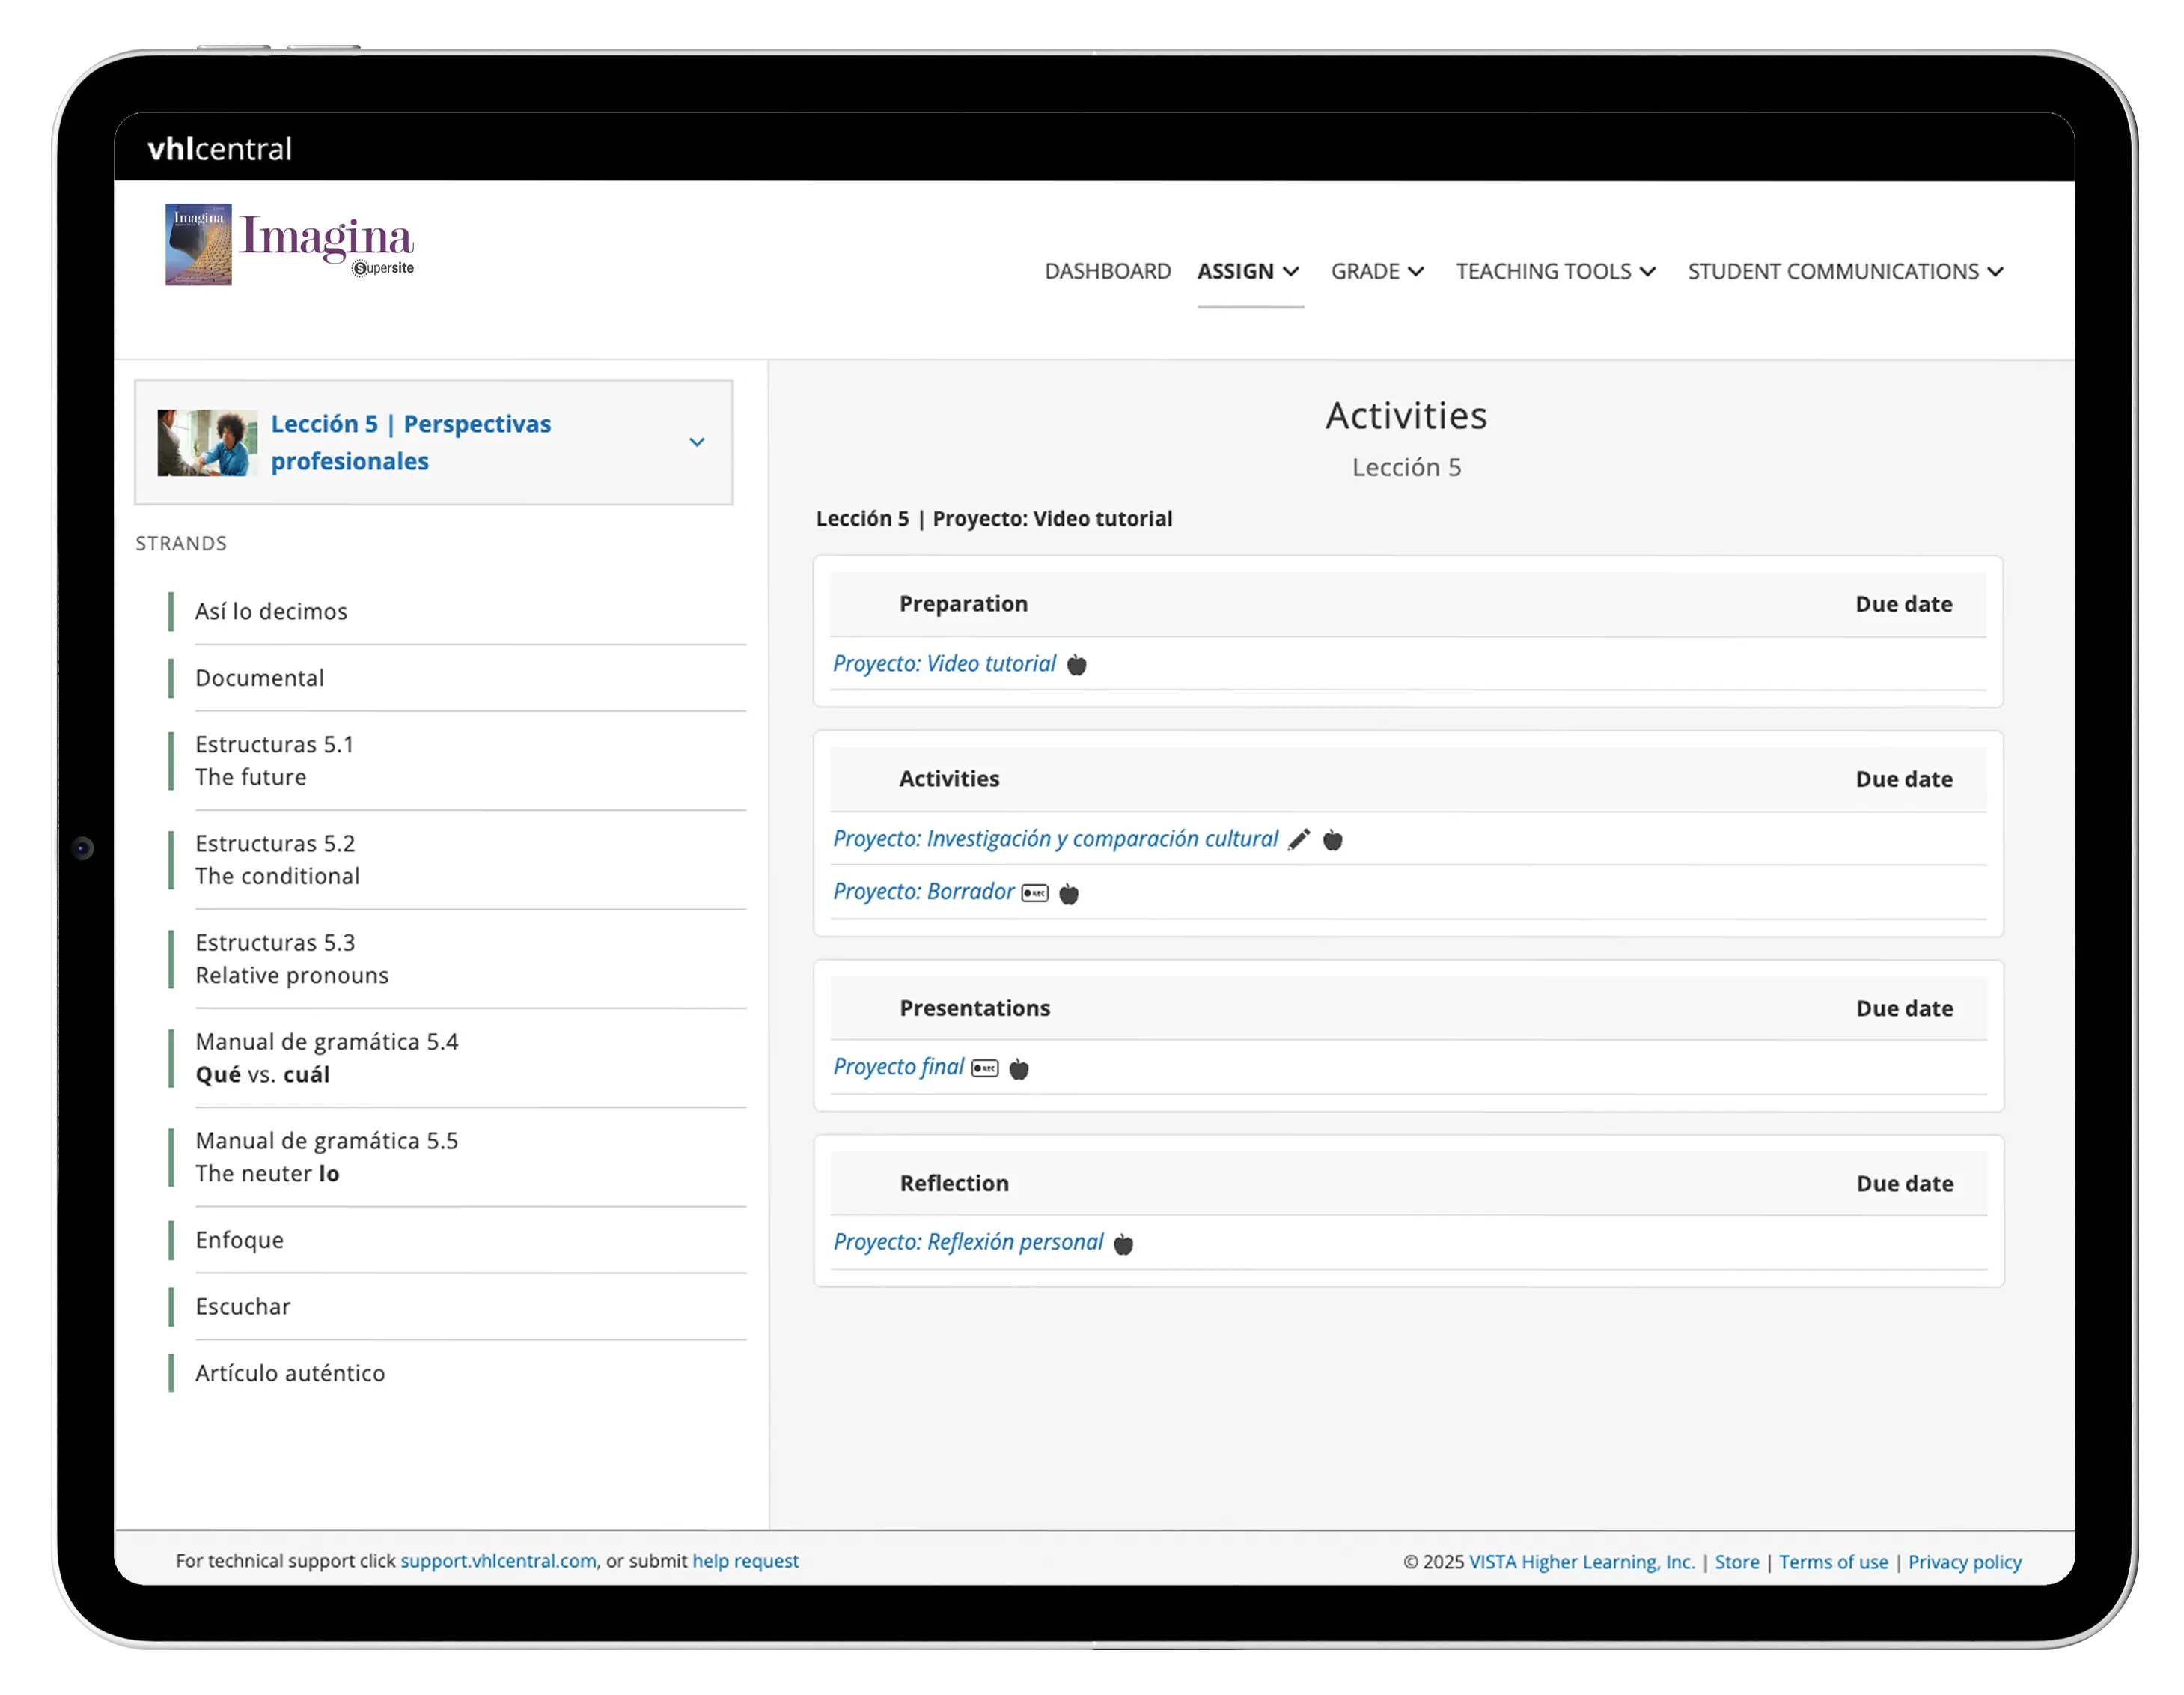Click apple icon beside Proyecto: Video tutorial
This screenshot has height=1695, width=2184.
pos(1076,665)
